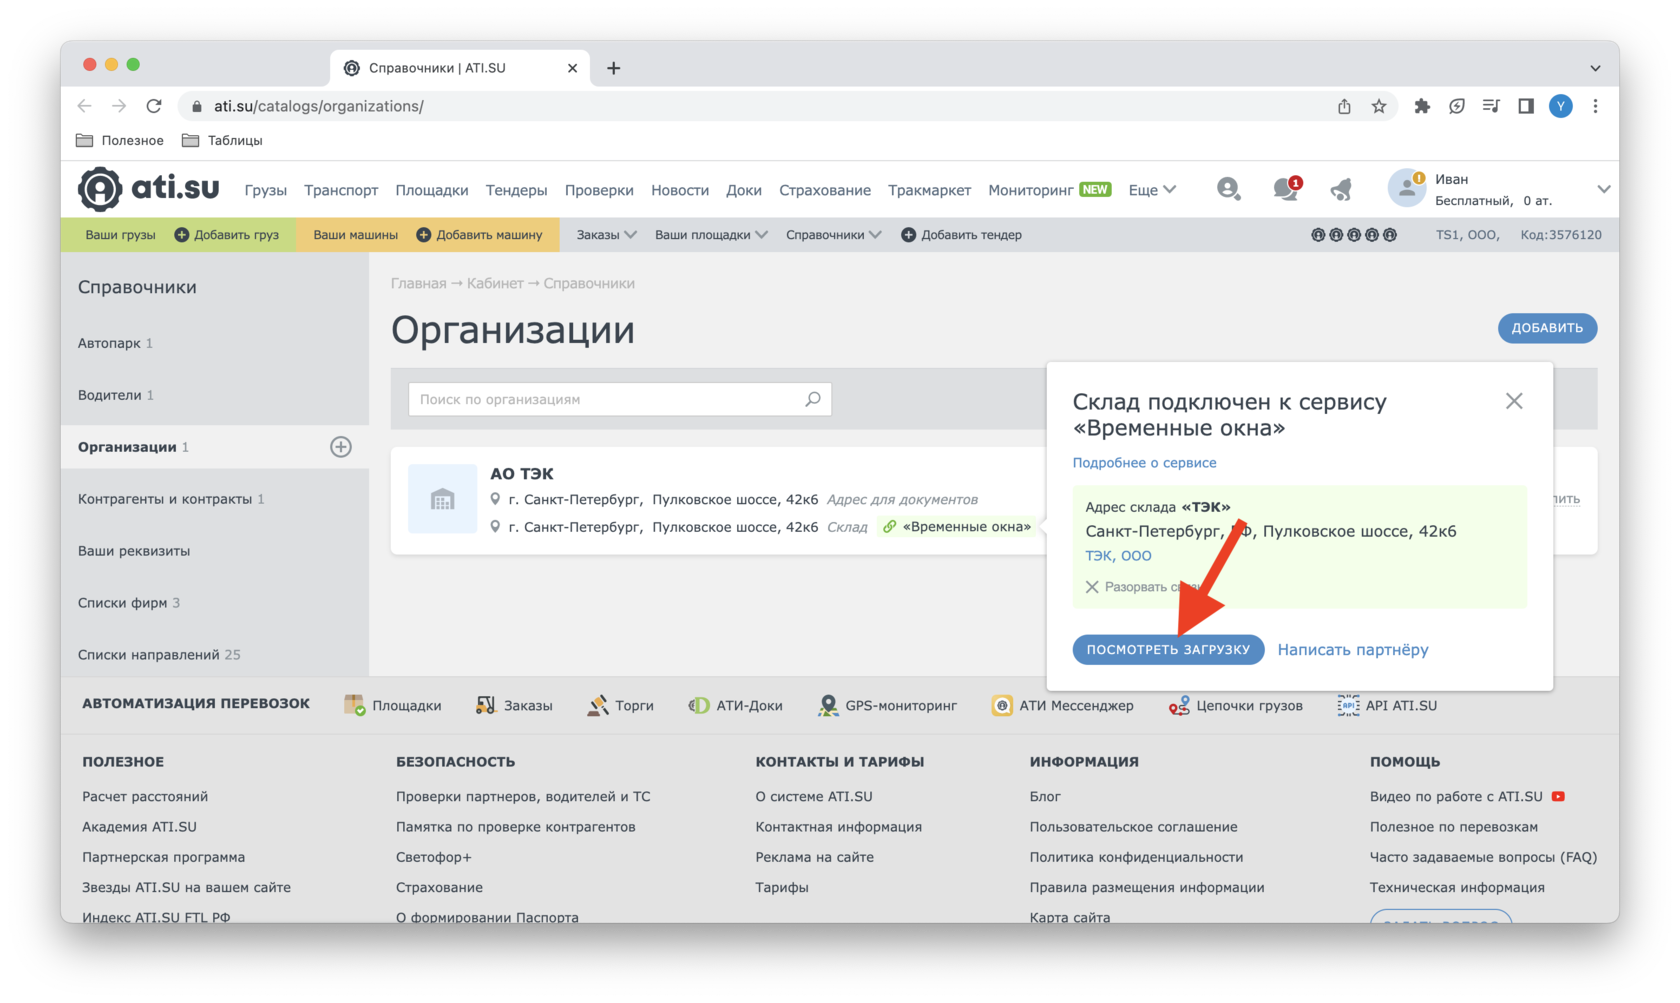Image resolution: width=1680 pixels, height=1003 pixels.
Task: Open the megaphone announcements icon
Action: coord(1341,189)
